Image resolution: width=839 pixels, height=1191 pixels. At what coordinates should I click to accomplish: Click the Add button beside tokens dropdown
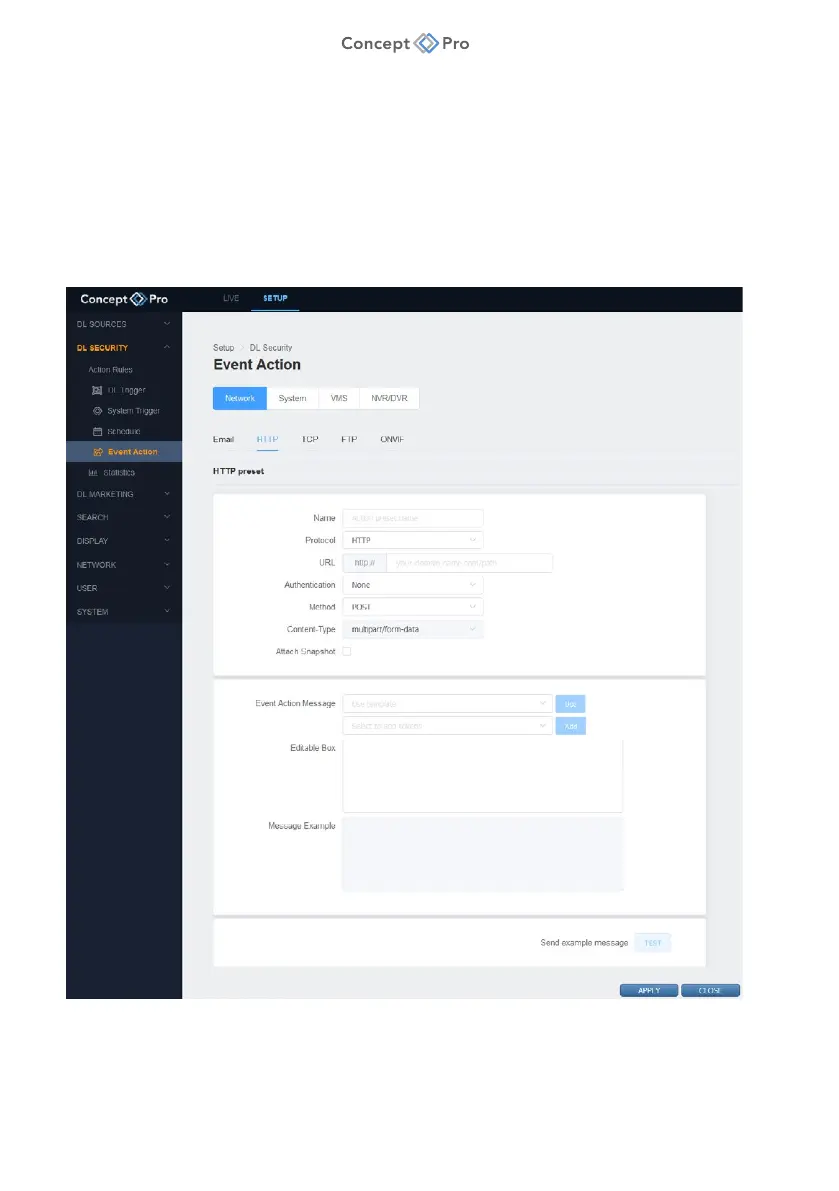click(570, 726)
